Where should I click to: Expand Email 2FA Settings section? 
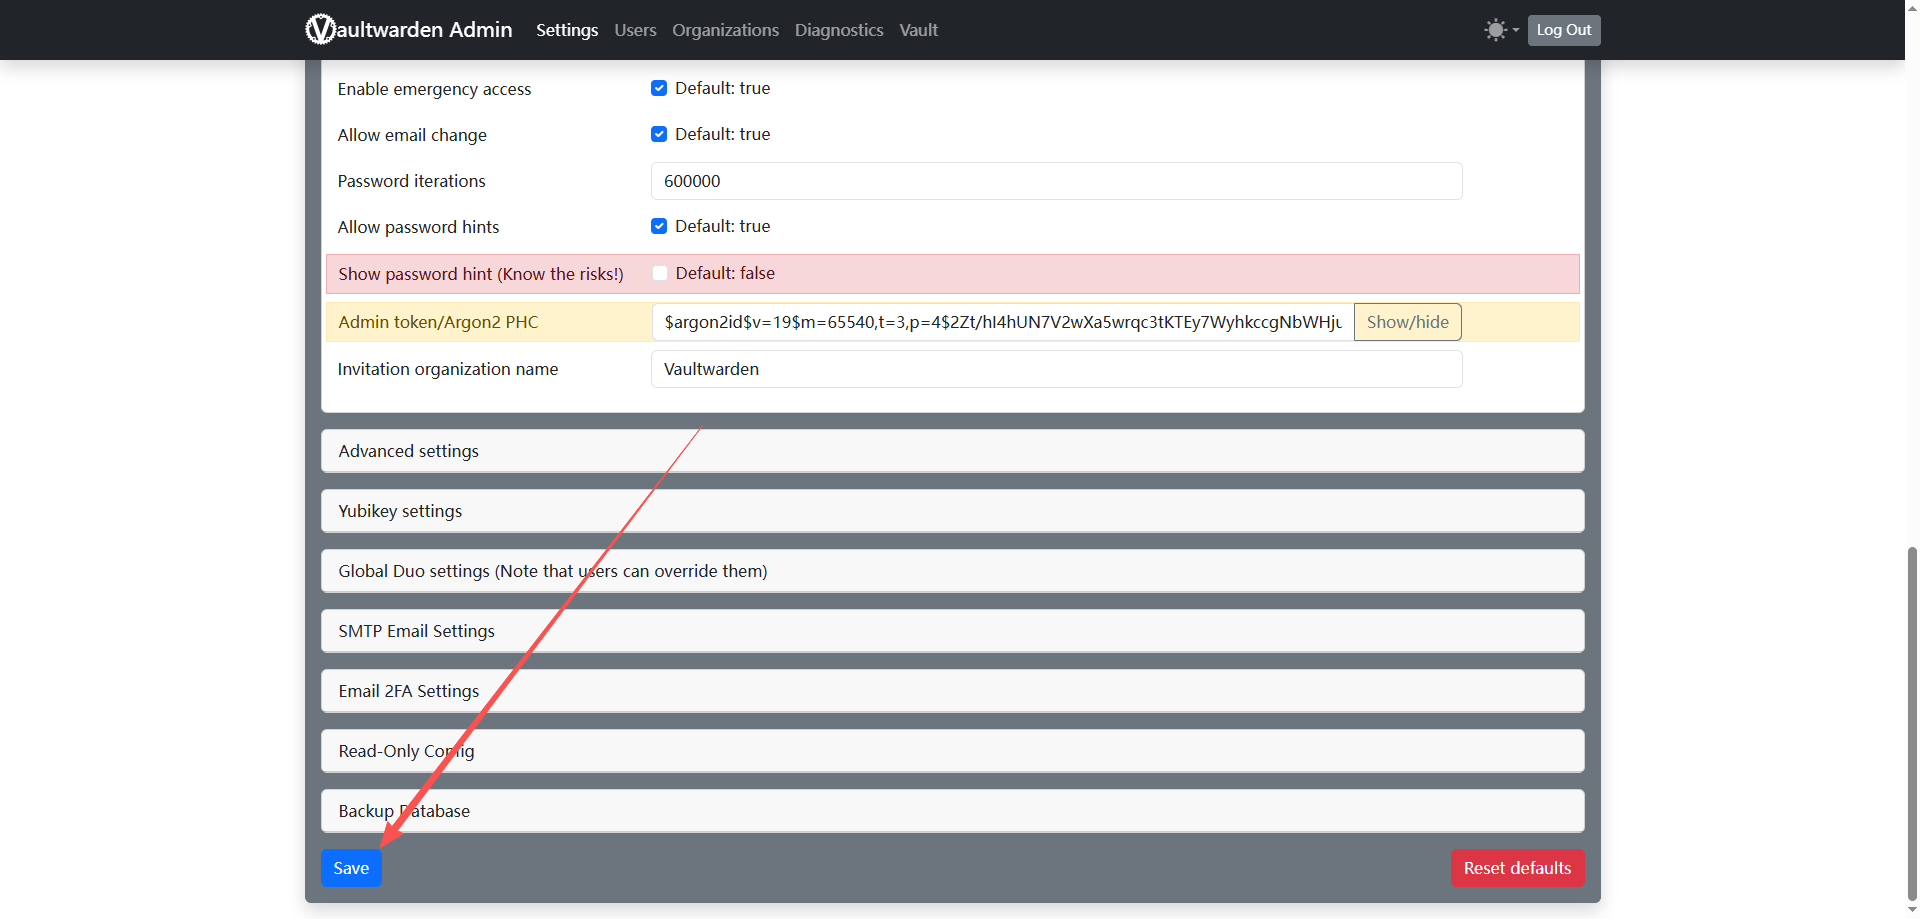(408, 691)
